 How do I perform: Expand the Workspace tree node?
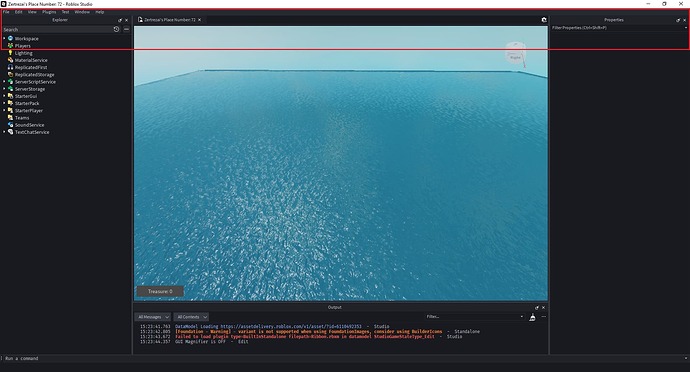4,38
